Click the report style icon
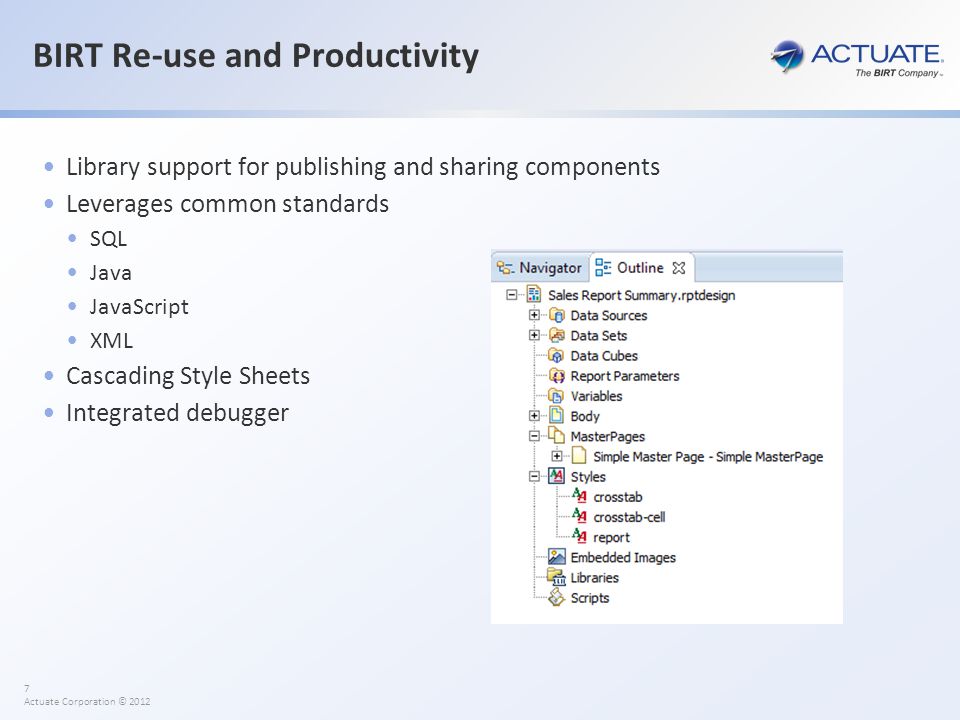 pyautogui.click(x=579, y=536)
